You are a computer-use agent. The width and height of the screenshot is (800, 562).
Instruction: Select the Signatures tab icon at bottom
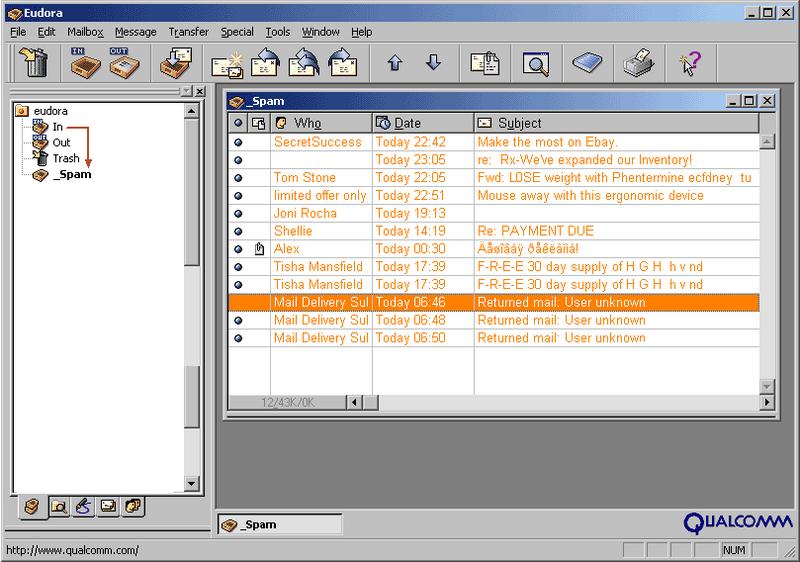point(84,506)
